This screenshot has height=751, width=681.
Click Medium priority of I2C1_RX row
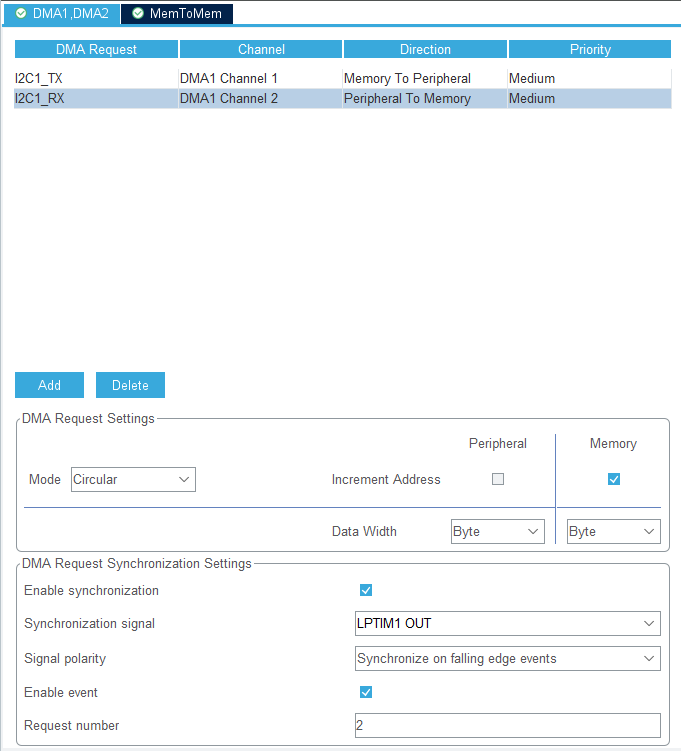[590, 99]
